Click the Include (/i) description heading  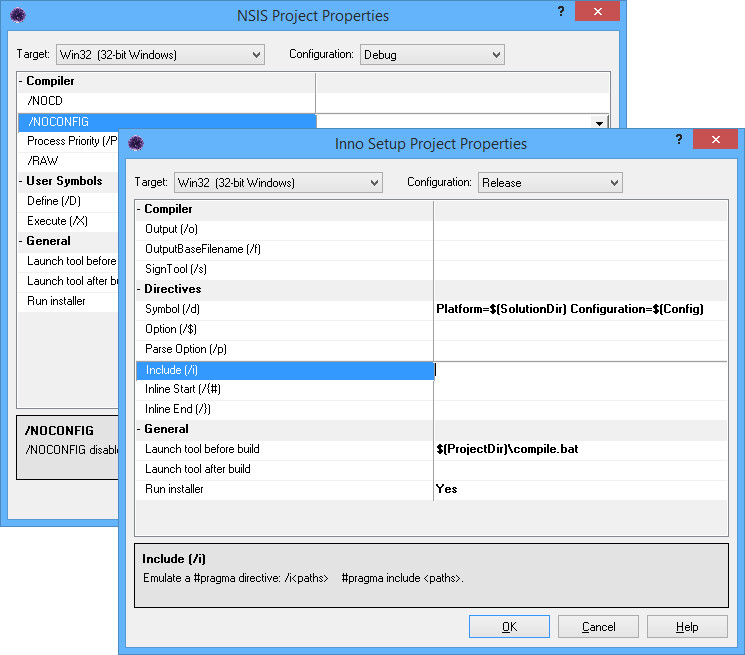point(174,559)
